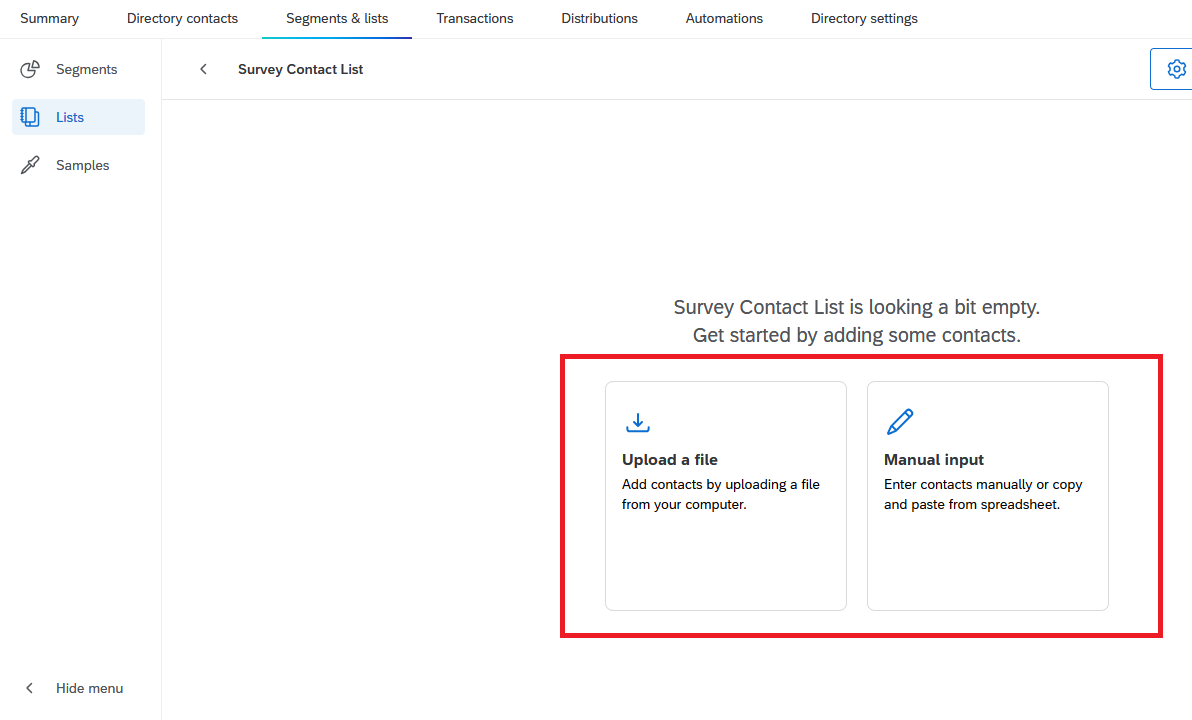Click the Lists icon in sidebar
Screen dimensions: 1192x720
point(30,117)
